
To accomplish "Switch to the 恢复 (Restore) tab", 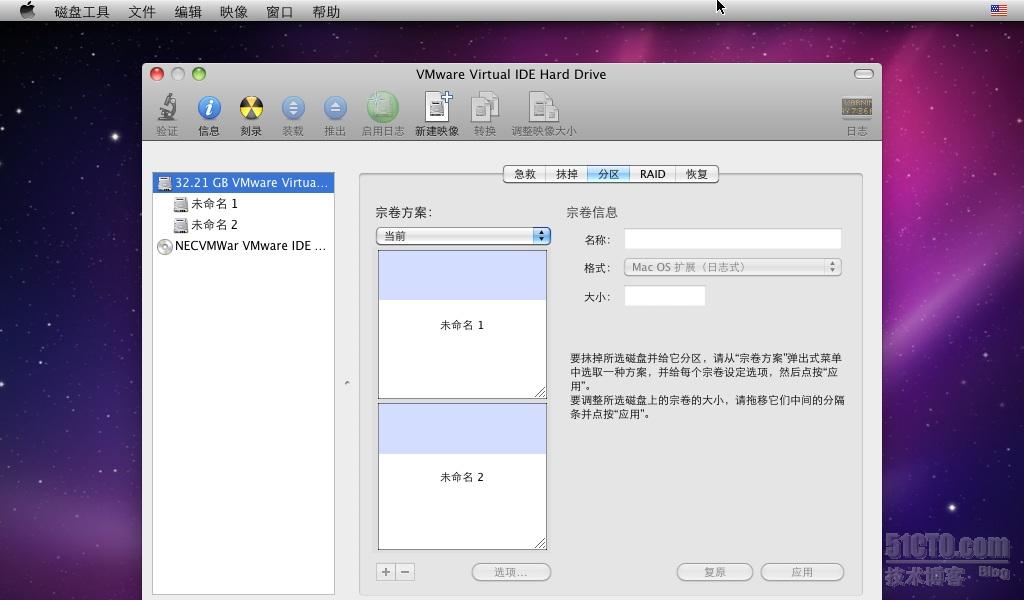I will point(697,174).
